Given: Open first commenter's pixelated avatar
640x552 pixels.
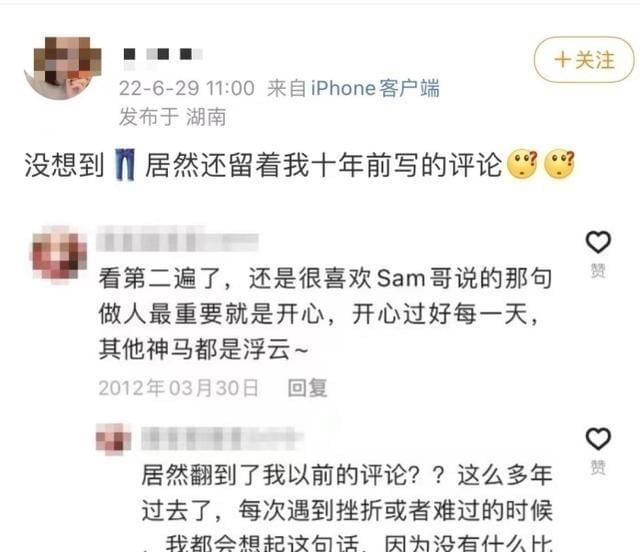Looking at the screenshot, I should 59,254.
